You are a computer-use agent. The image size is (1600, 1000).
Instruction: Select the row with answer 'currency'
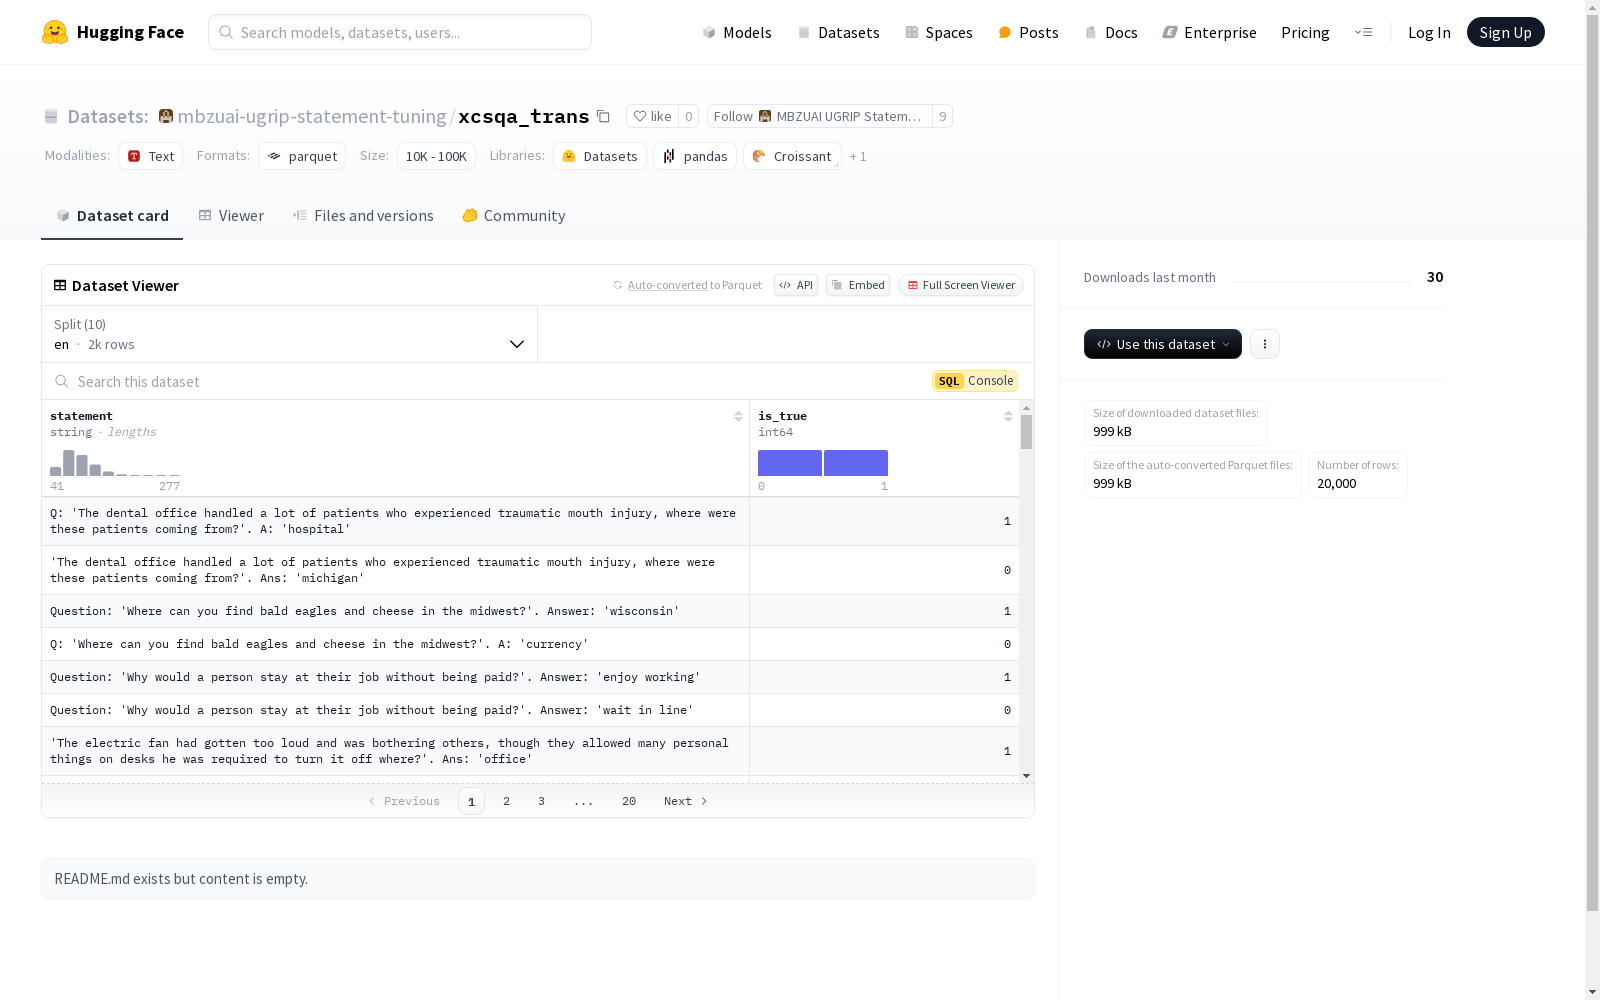[530, 644]
